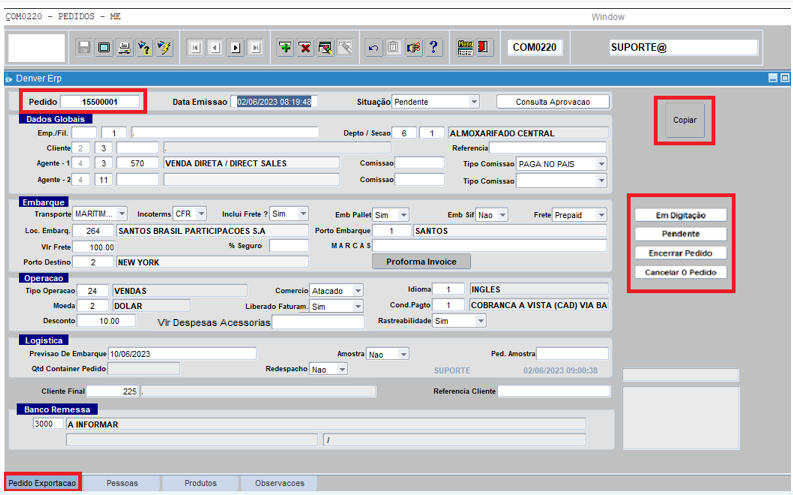Click the Previsao De Embarque field
Screen dimensions: 793x495
click(x=182, y=354)
